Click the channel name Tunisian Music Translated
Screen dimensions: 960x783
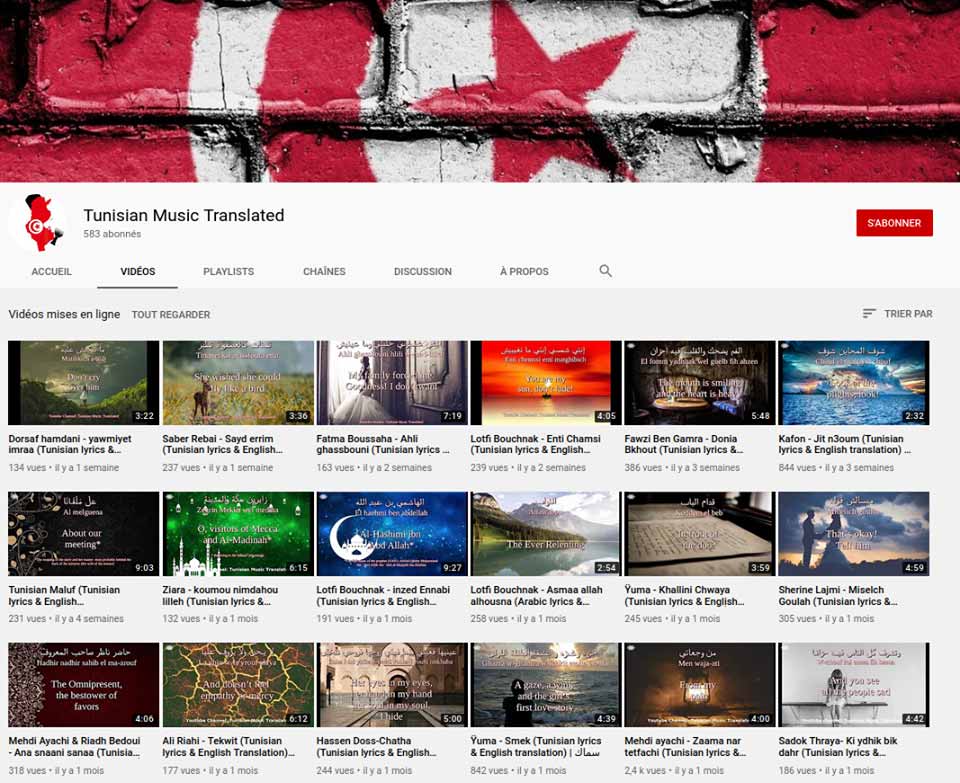tap(184, 215)
